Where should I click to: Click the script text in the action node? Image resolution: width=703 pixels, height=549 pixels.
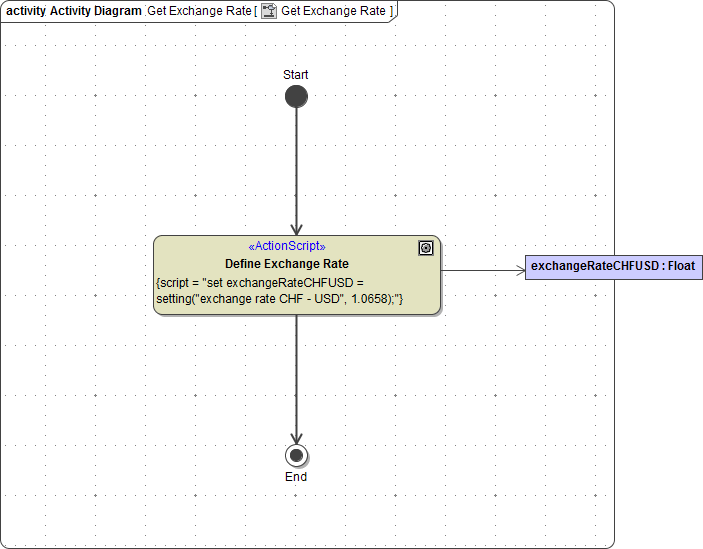click(280, 291)
